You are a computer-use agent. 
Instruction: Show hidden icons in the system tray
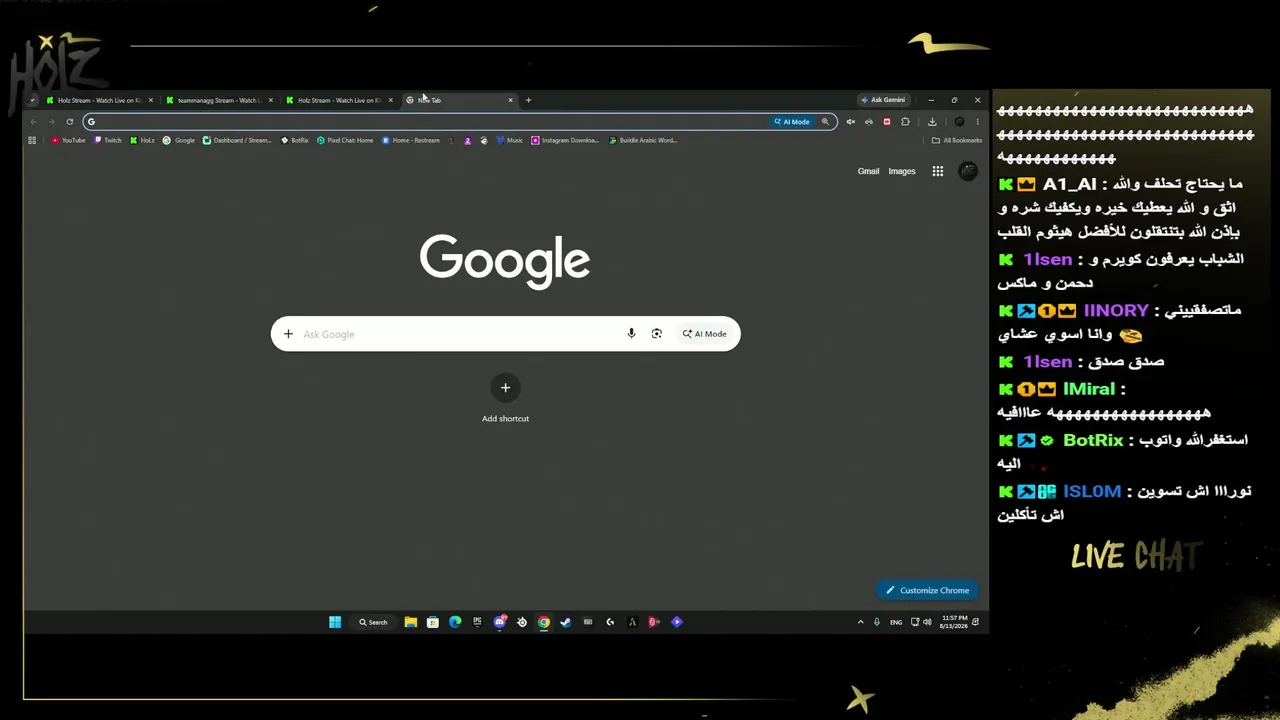860,622
